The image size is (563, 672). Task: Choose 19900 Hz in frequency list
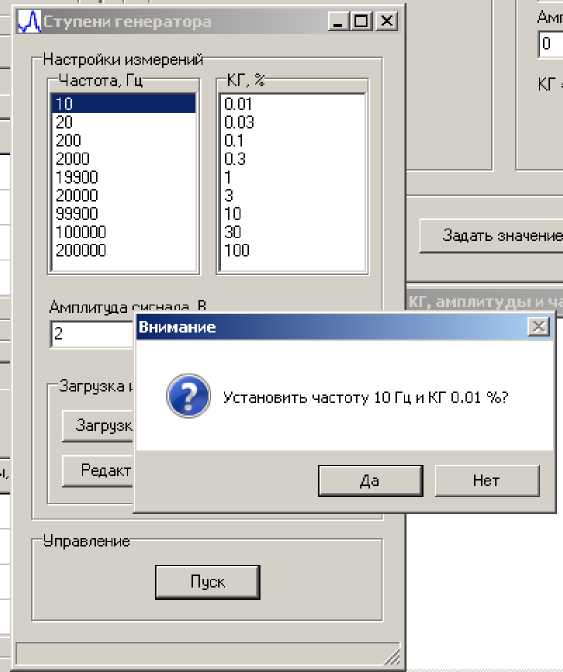coord(123,177)
